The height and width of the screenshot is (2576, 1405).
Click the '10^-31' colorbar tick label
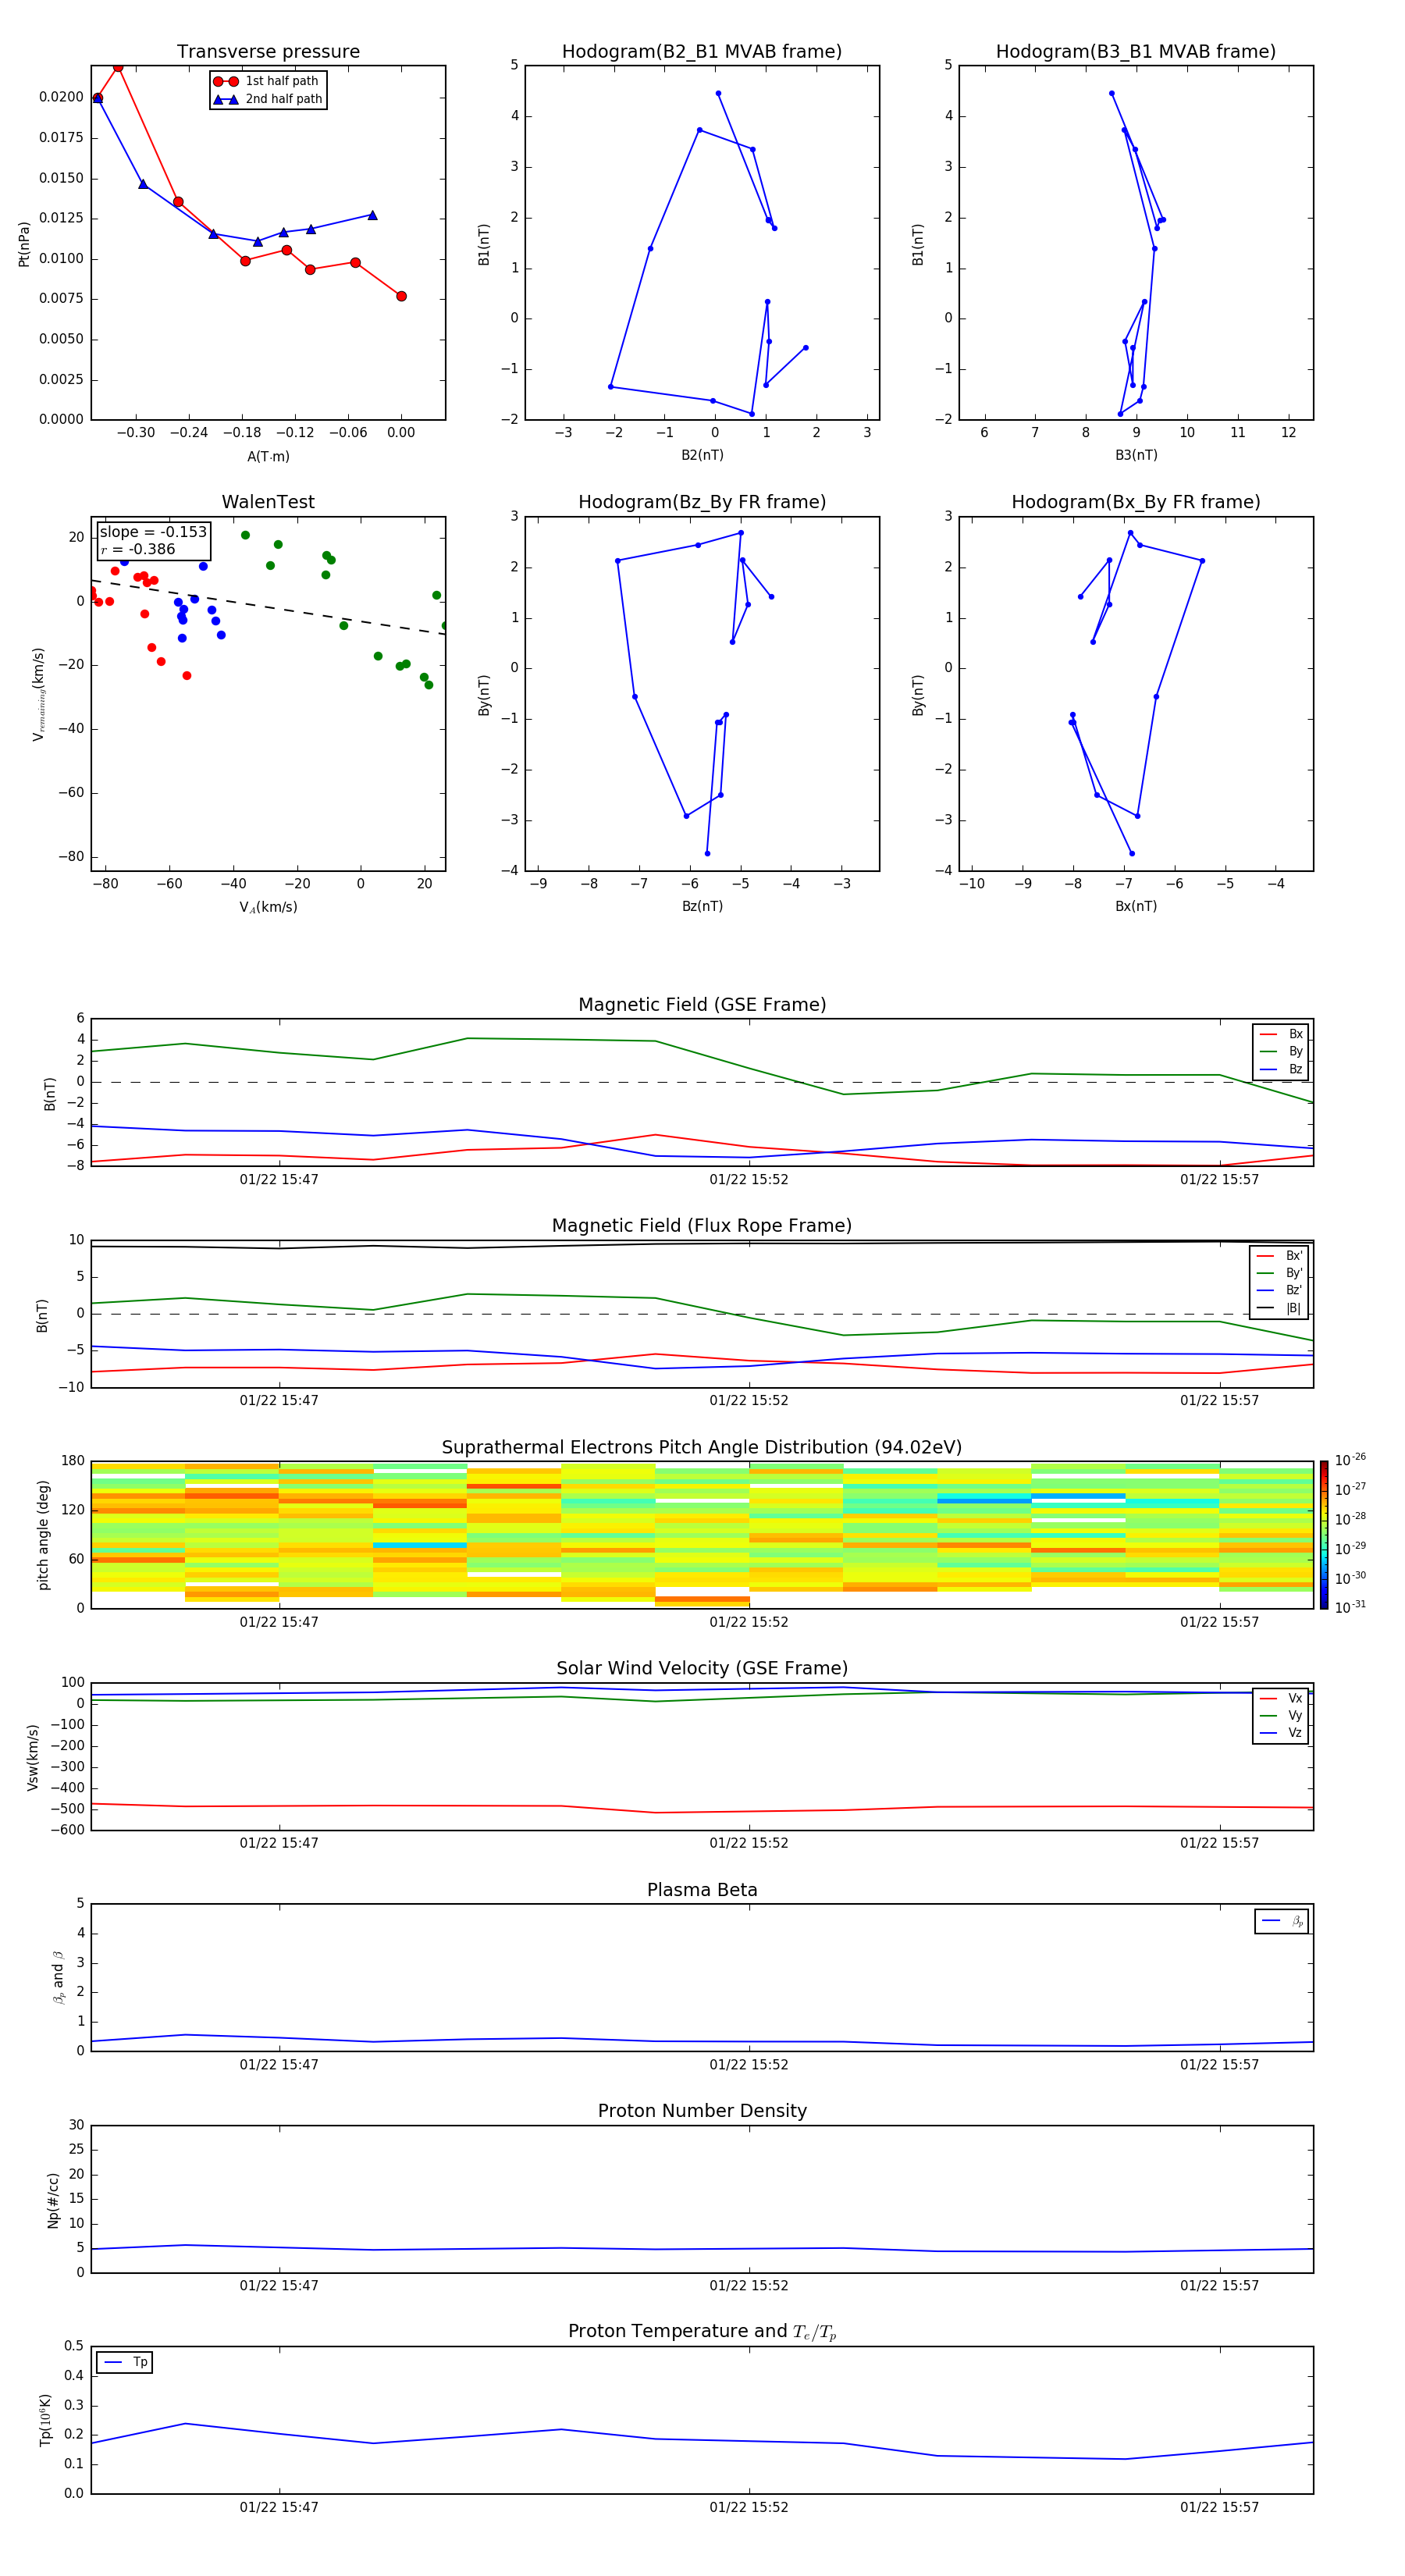1350,1607
